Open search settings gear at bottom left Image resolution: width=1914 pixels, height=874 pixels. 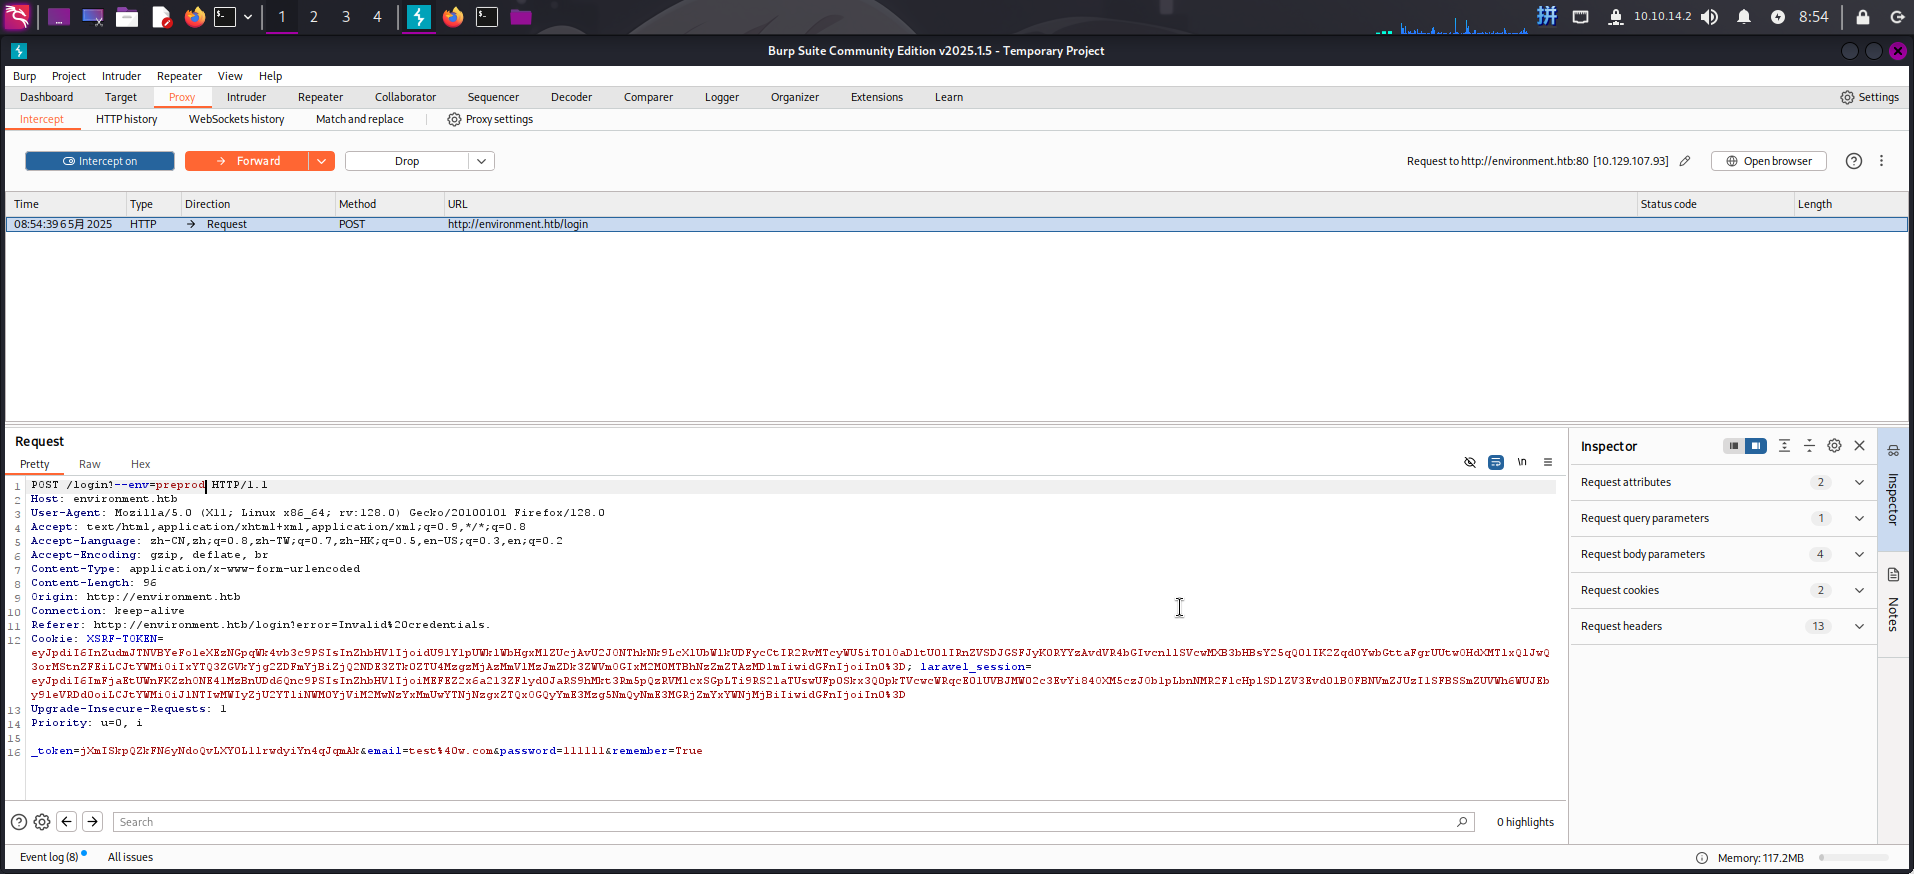point(42,822)
